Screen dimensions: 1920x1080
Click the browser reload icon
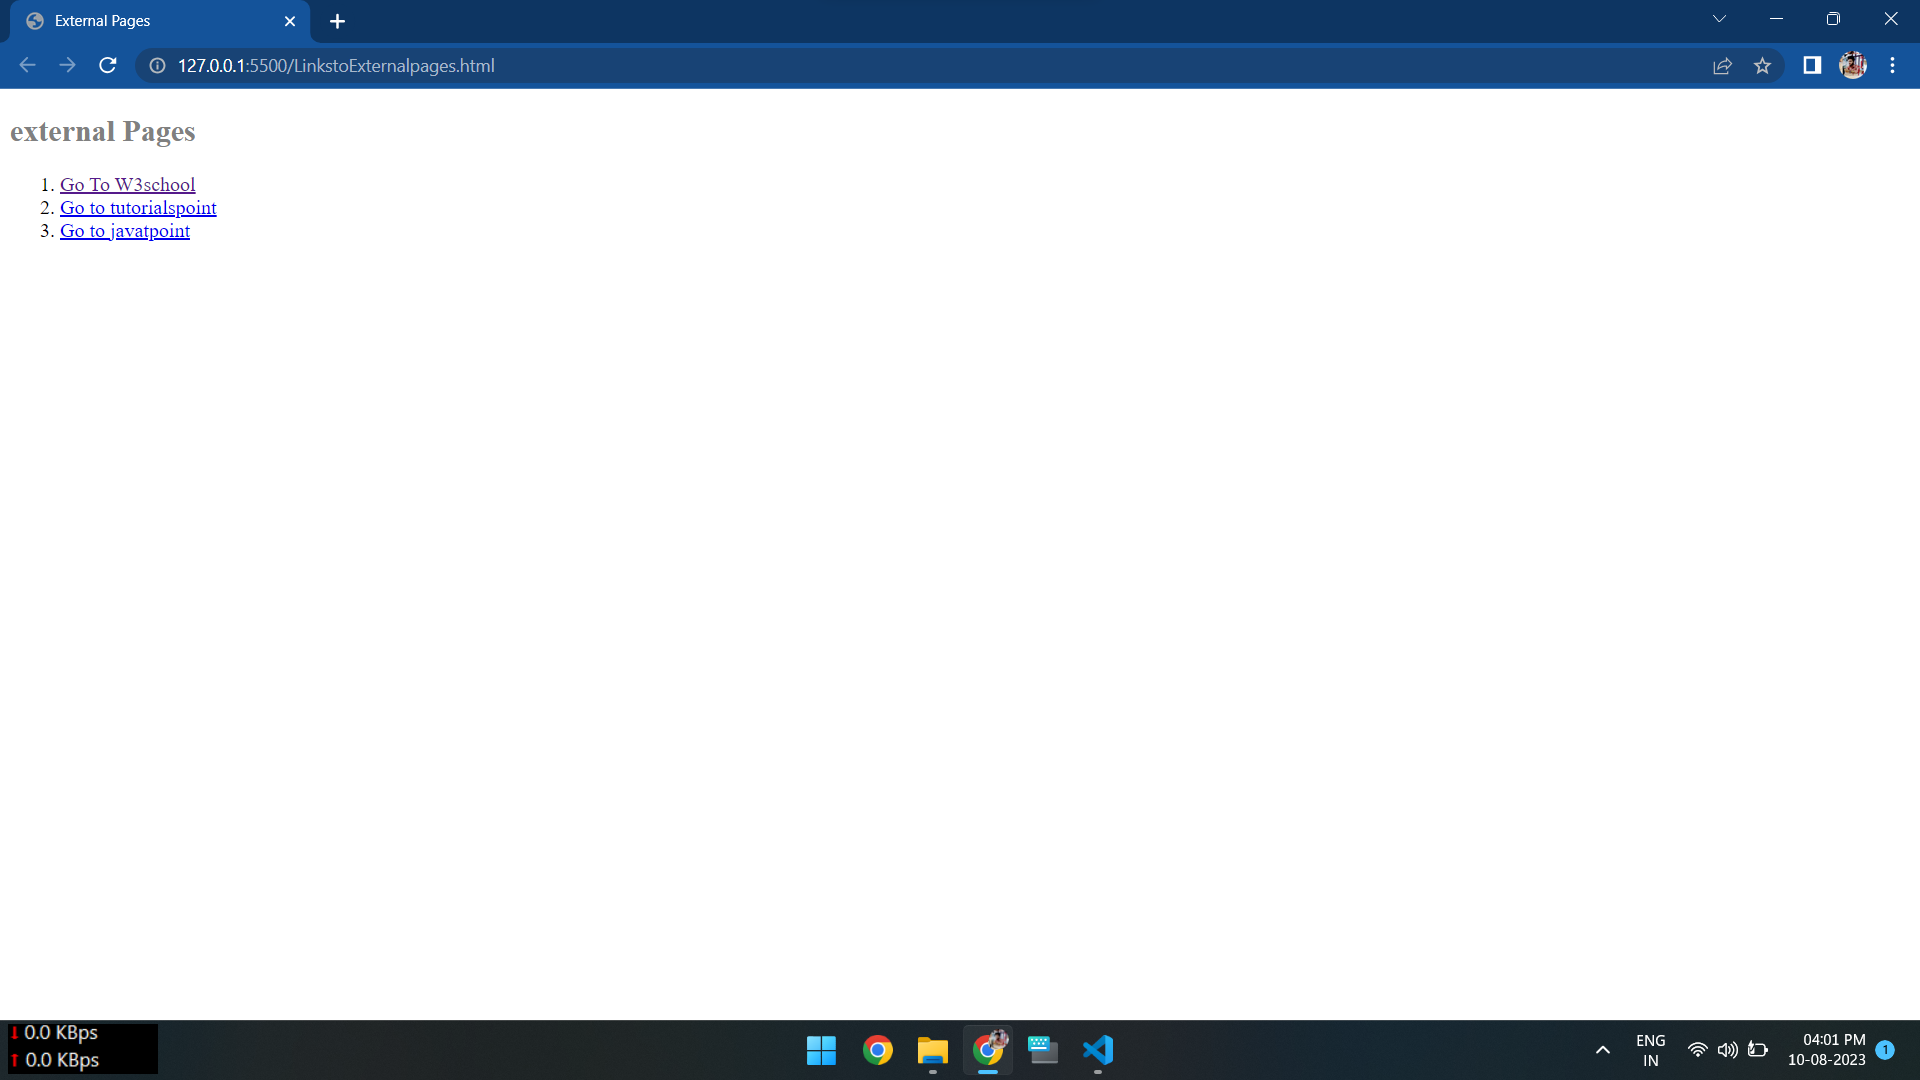coord(107,65)
